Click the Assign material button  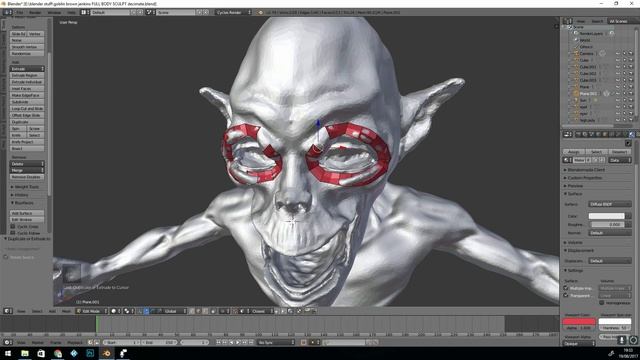574,151
